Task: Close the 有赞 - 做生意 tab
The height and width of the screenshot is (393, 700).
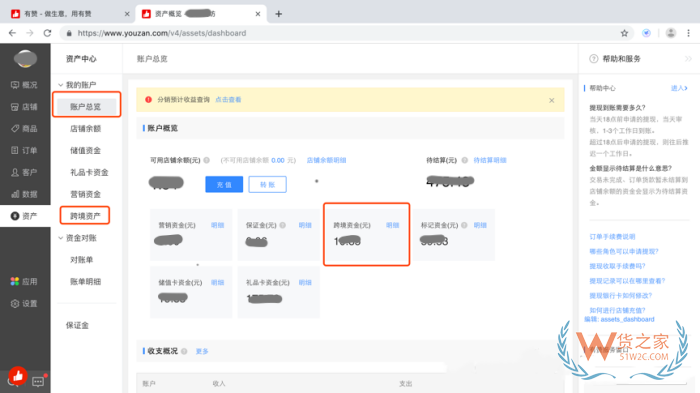Action: click(127, 14)
